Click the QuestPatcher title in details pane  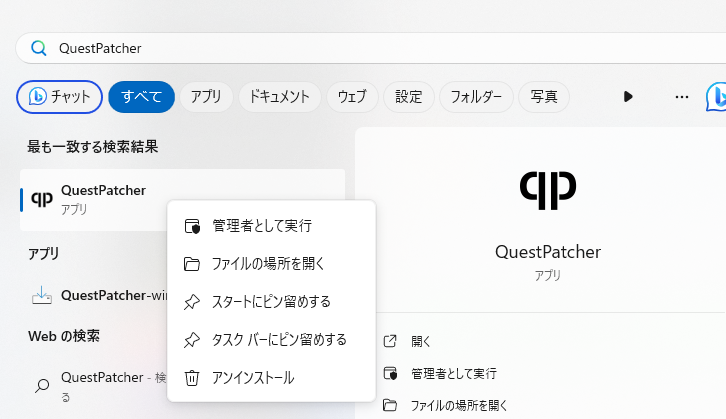pyautogui.click(x=548, y=252)
